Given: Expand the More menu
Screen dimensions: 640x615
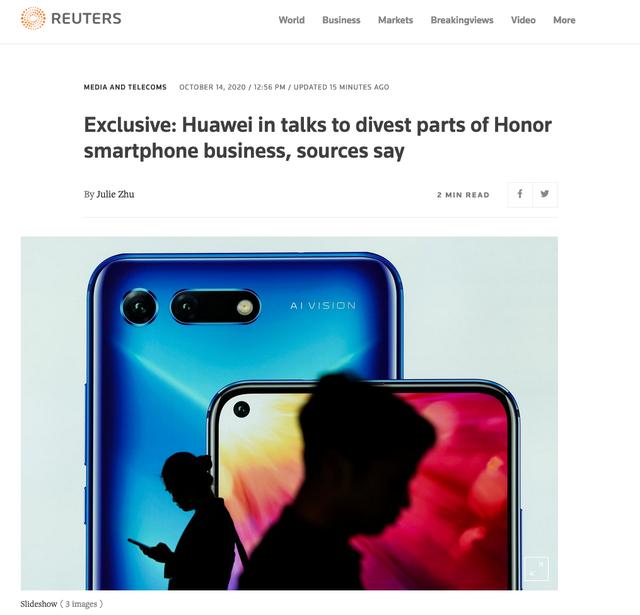Looking at the screenshot, I should [x=564, y=20].
